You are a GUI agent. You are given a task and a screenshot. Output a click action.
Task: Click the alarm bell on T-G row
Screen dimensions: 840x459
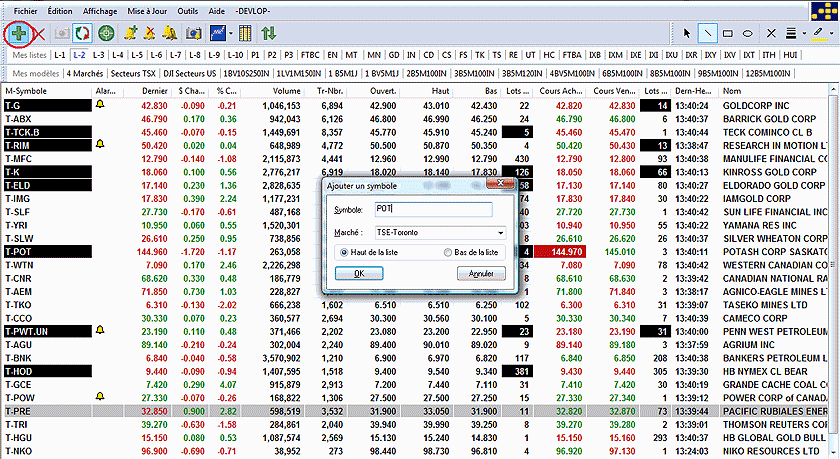(100, 104)
